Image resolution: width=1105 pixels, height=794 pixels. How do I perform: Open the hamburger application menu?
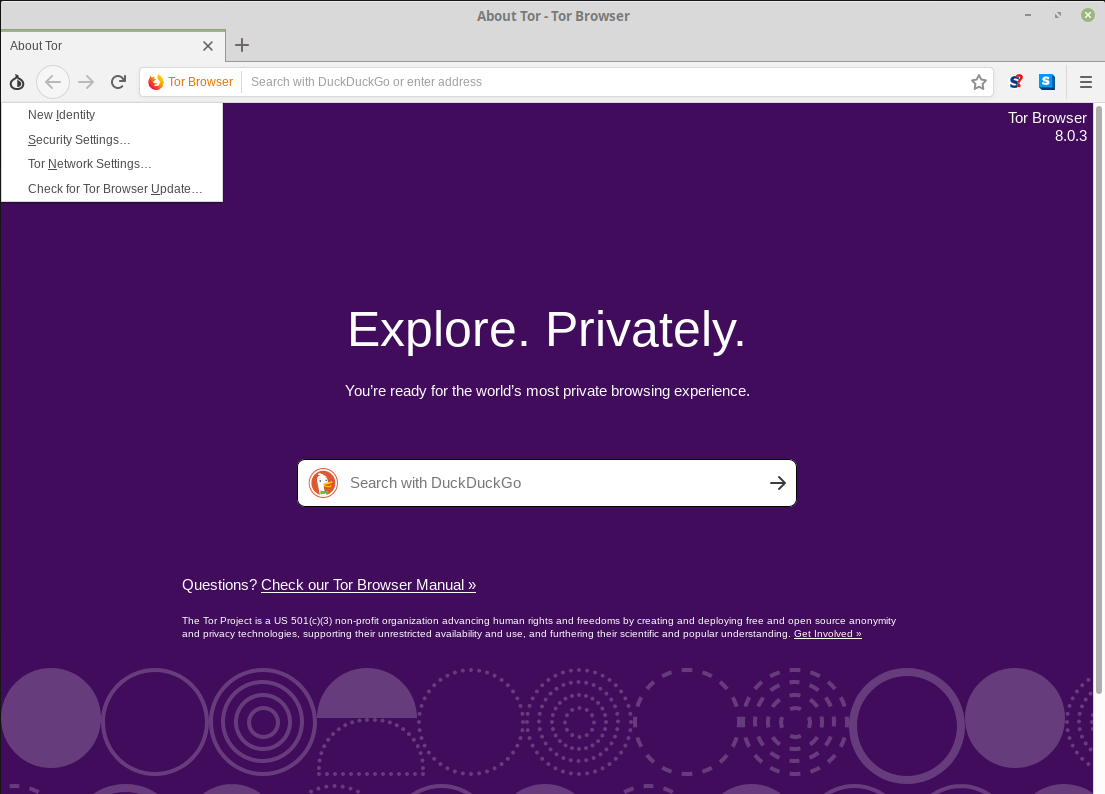[x=1085, y=82]
